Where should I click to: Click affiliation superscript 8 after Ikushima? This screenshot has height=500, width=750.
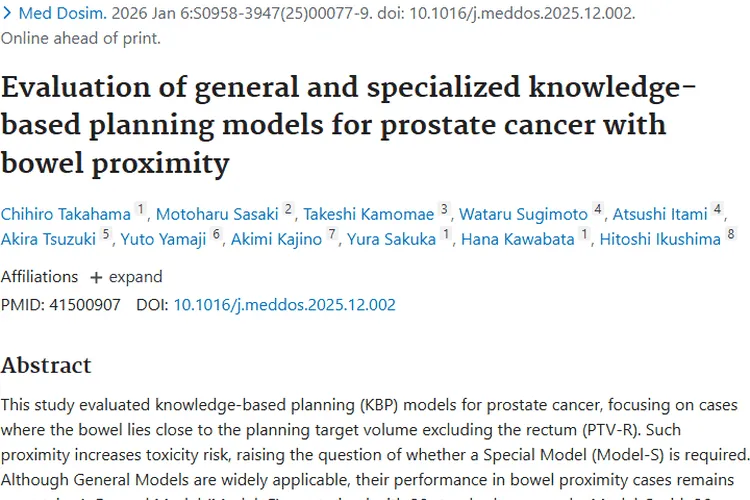coord(731,235)
